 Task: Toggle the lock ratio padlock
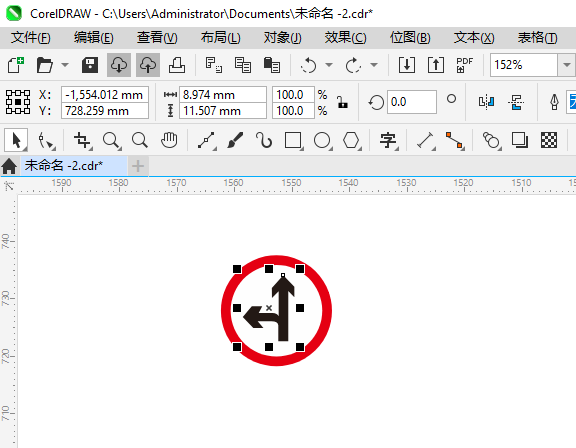click(x=342, y=102)
